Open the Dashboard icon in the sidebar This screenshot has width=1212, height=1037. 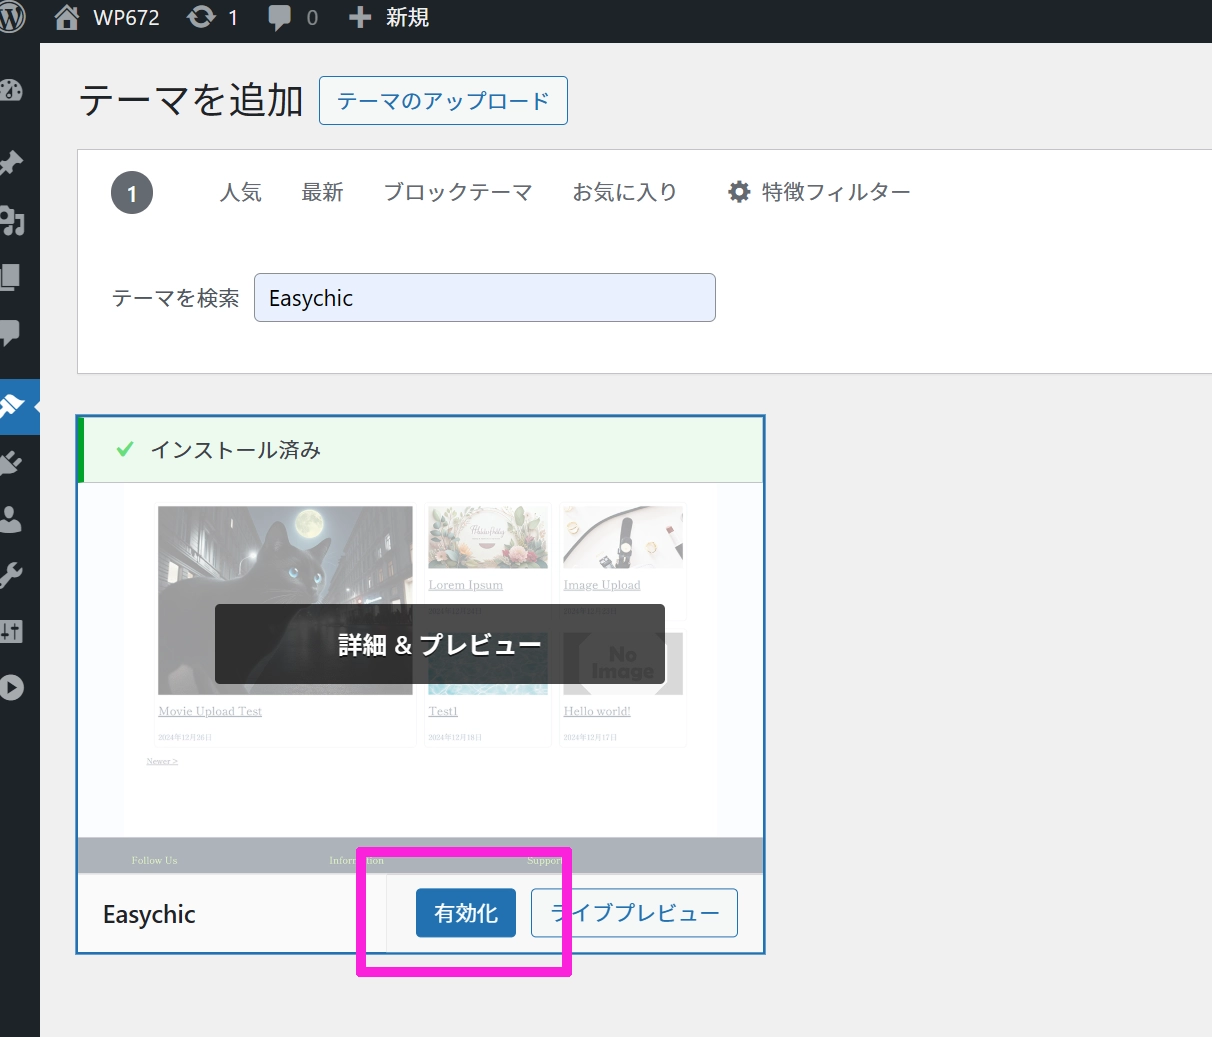(12, 91)
